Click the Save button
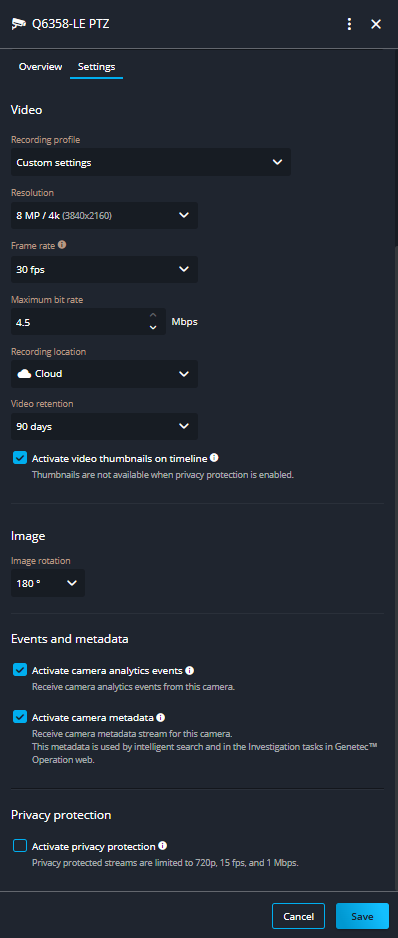The height and width of the screenshot is (938, 398). pyautogui.click(x=362, y=916)
